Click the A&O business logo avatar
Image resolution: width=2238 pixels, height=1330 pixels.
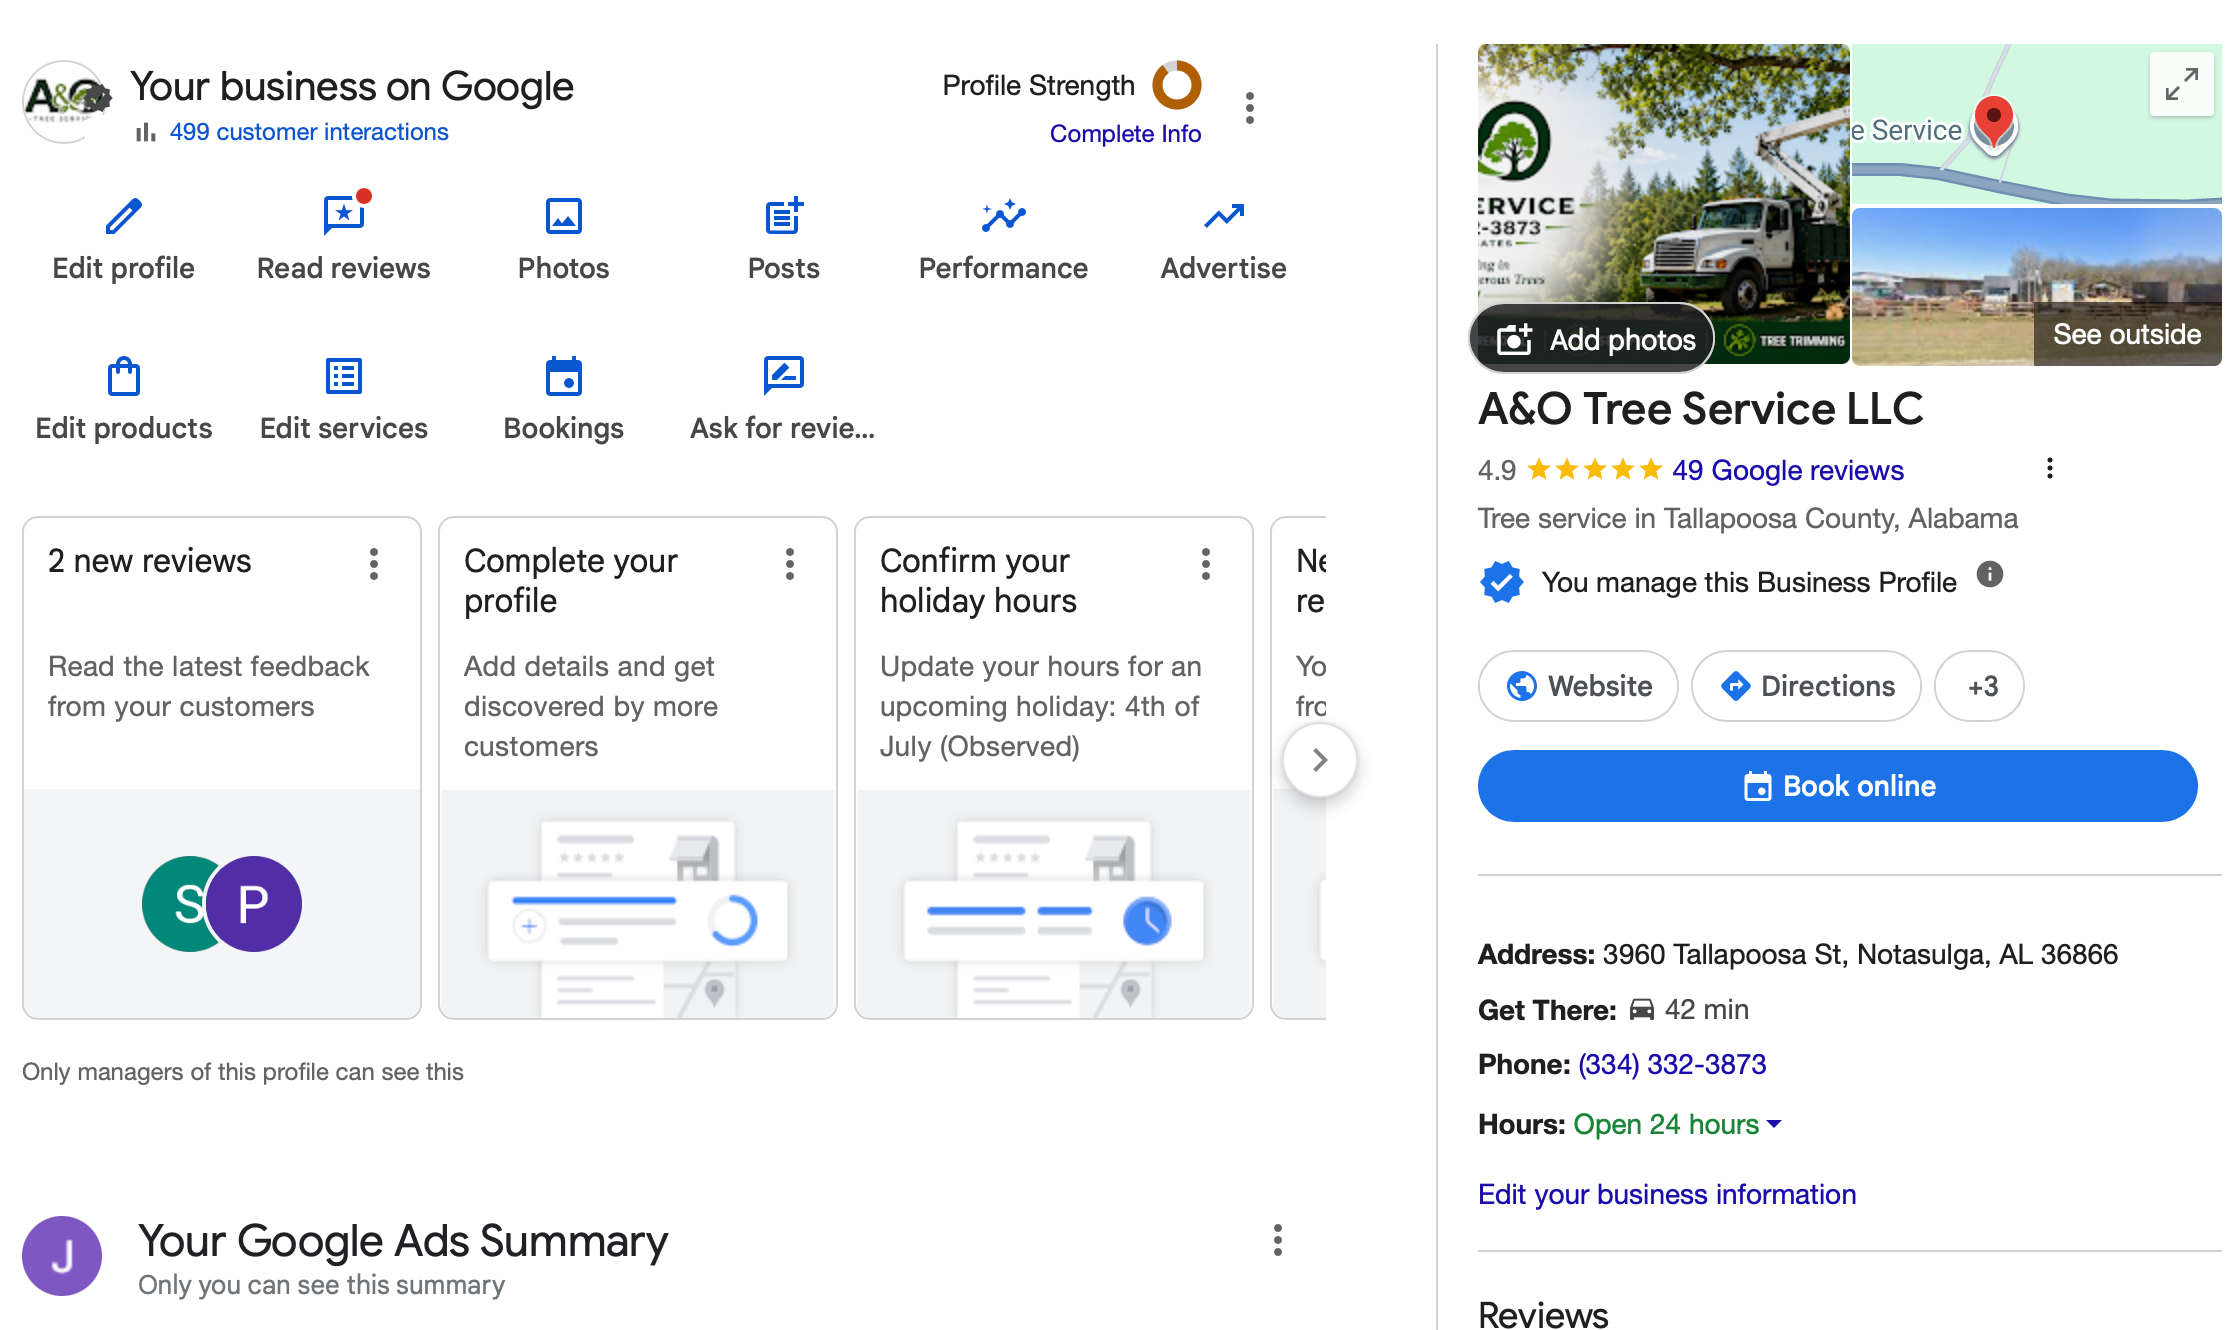click(x=66, y=102)
